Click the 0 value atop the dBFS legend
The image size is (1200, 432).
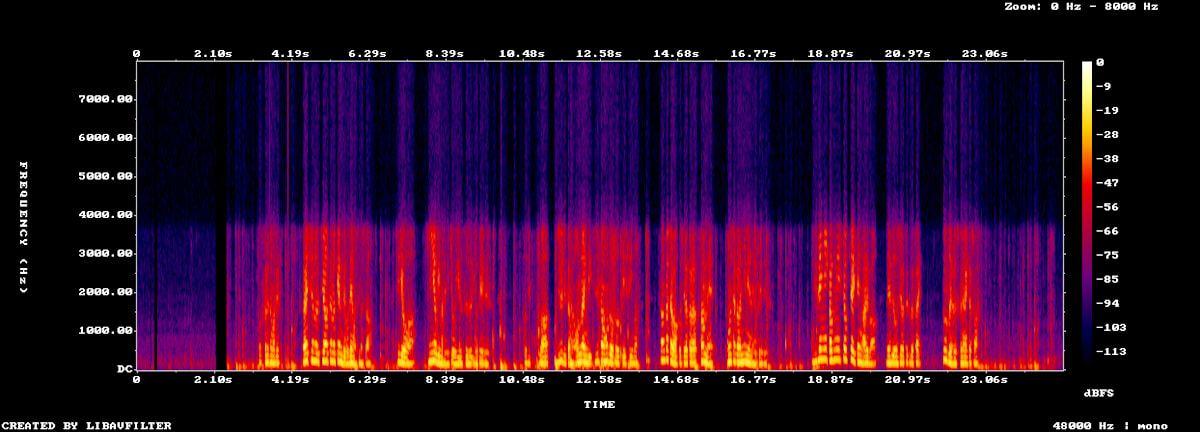coord(1100,62)
